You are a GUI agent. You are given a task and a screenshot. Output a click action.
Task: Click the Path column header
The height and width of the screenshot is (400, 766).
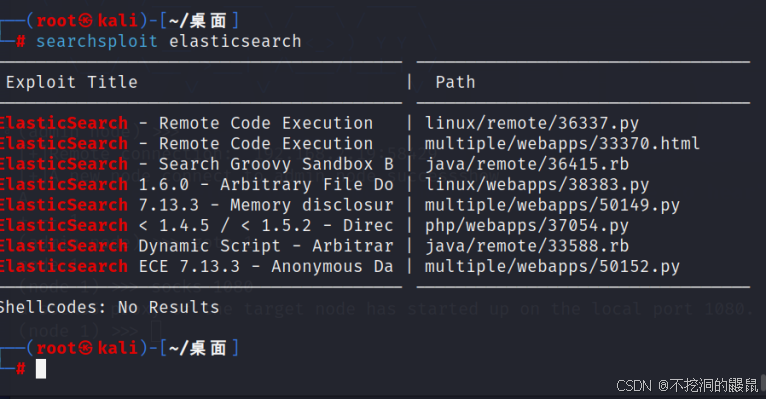click(455, 82)
